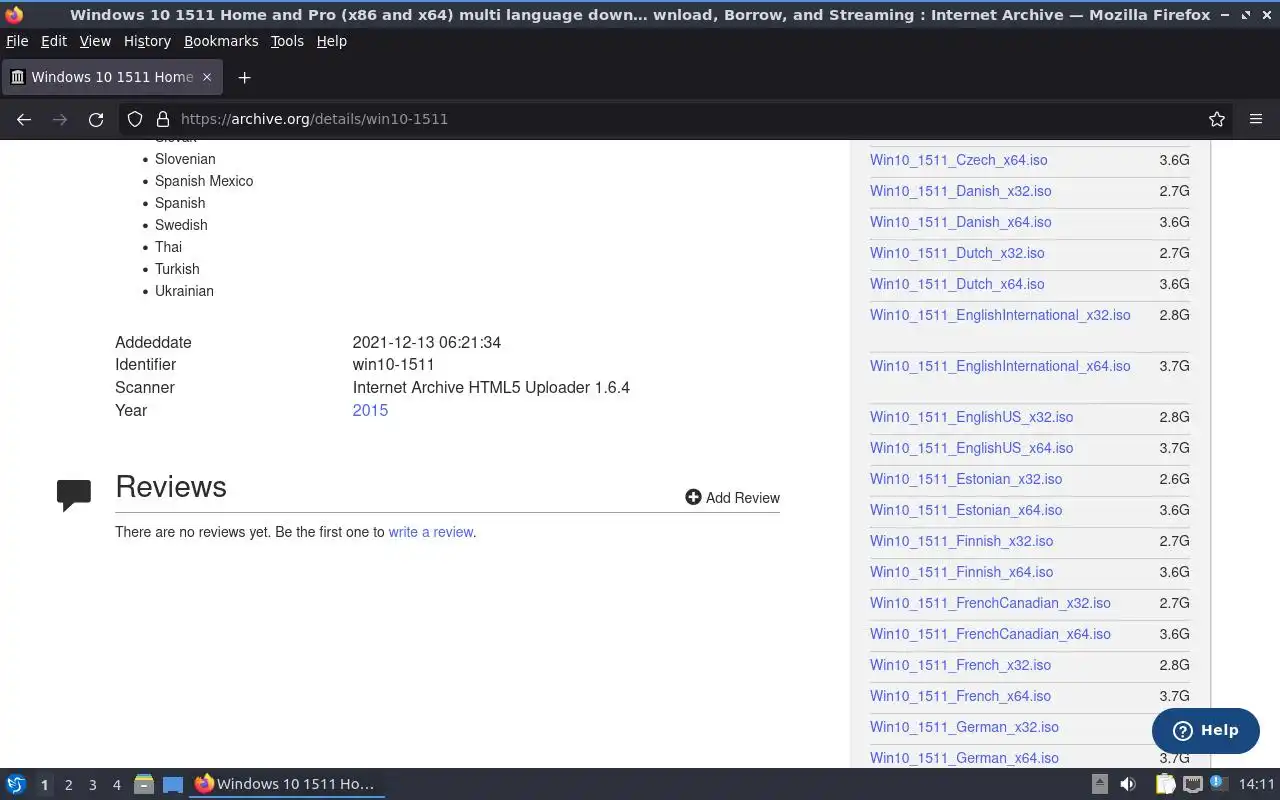The height and width of the screenshot is (800, 1280).
Task: Switch to workspace 4
Action: 116,785
